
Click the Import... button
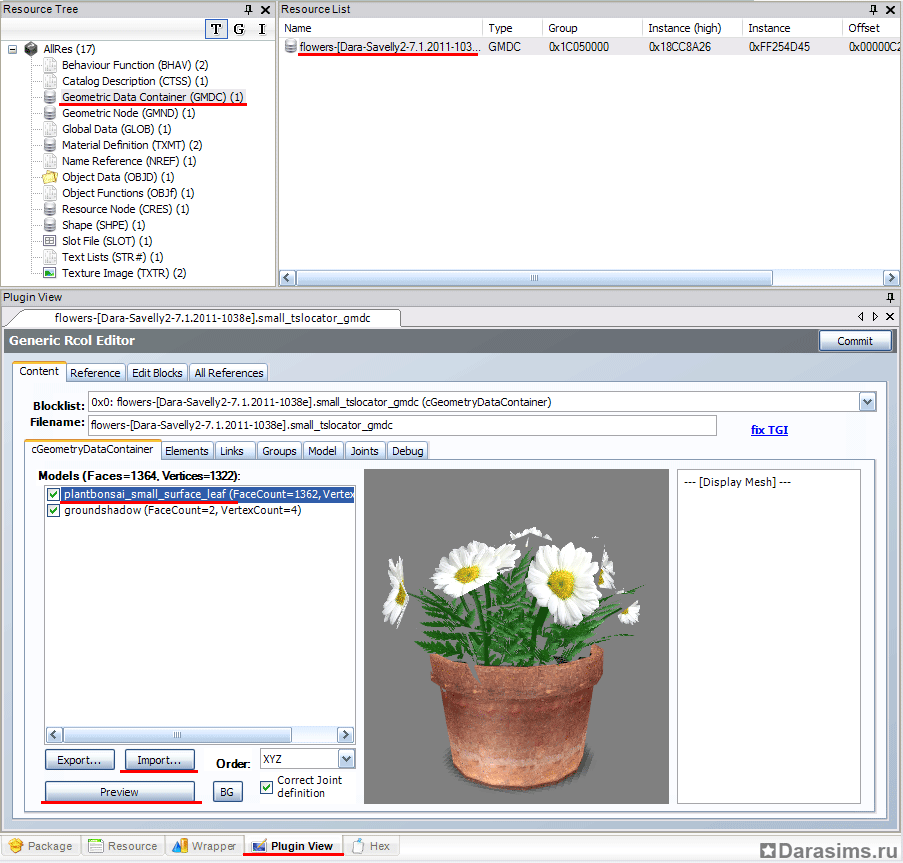click(x=158, y=760)
